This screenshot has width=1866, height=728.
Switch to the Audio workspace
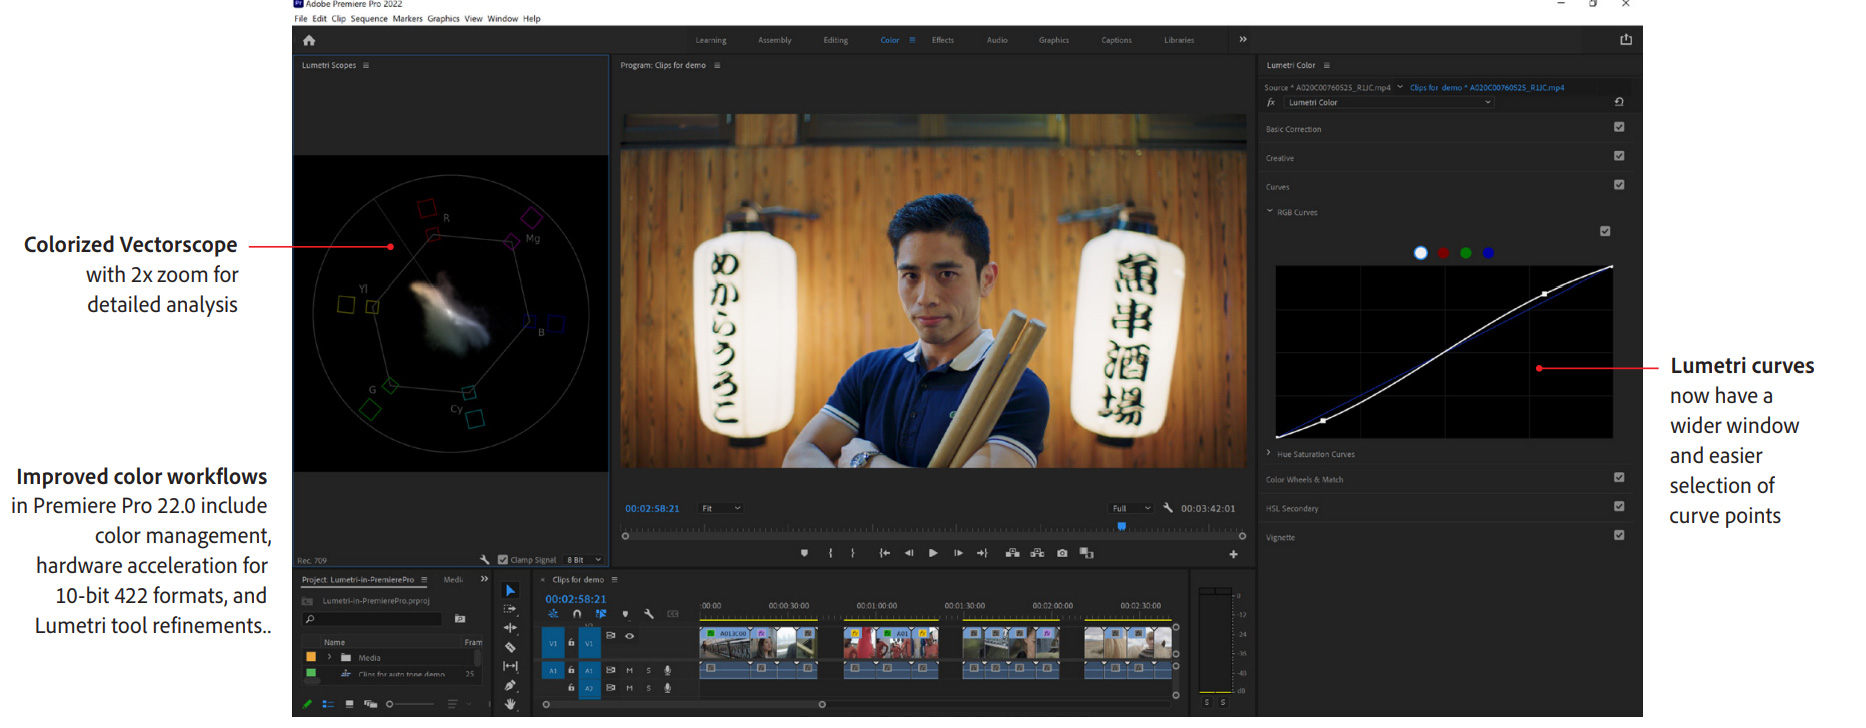tap(997, 40)
